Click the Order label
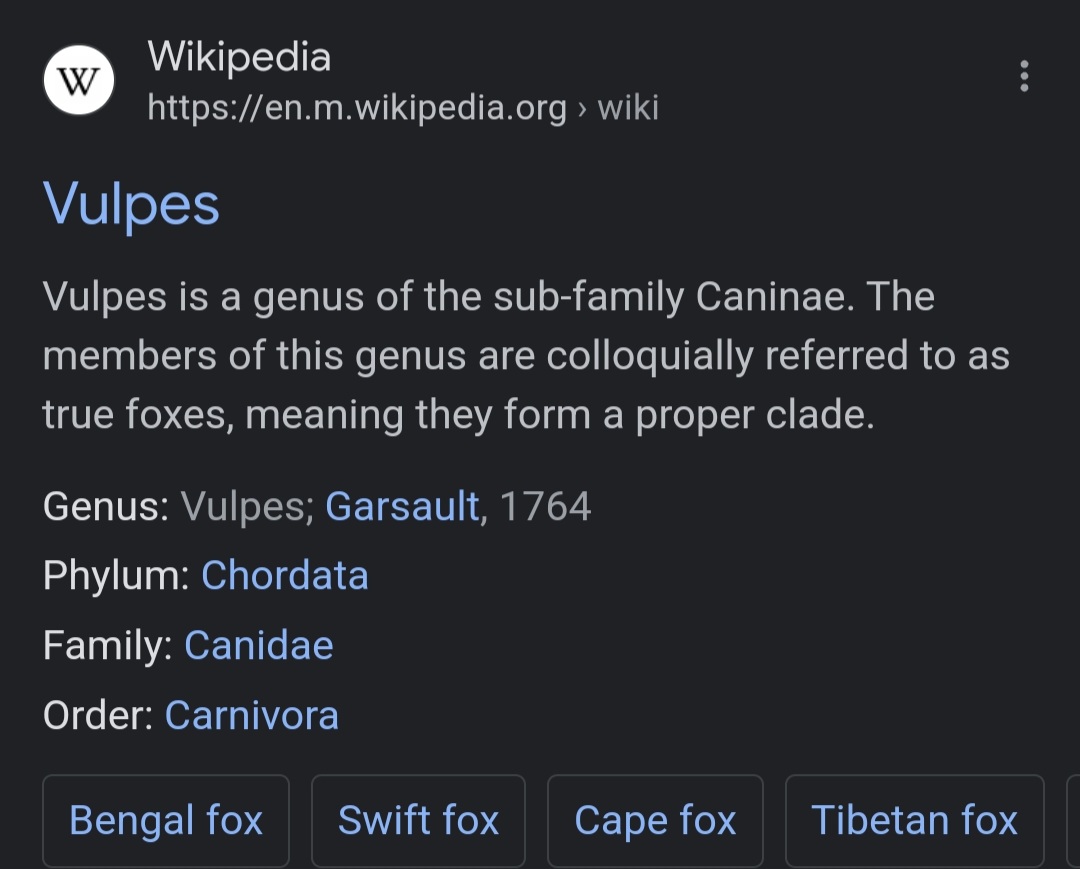The image size is (1080, 869). click(x=98, y=715)
